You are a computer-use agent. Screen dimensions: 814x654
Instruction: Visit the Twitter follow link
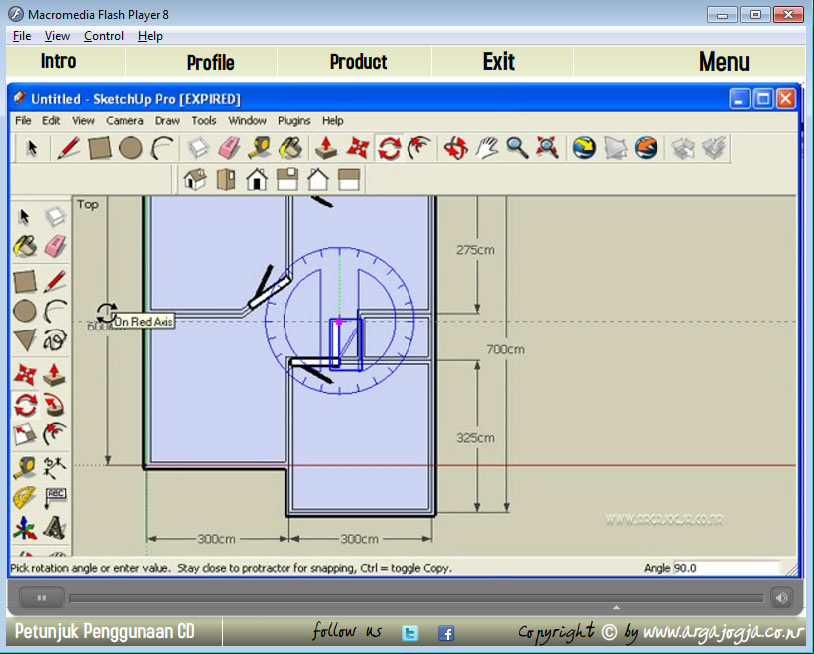(410, 633)
